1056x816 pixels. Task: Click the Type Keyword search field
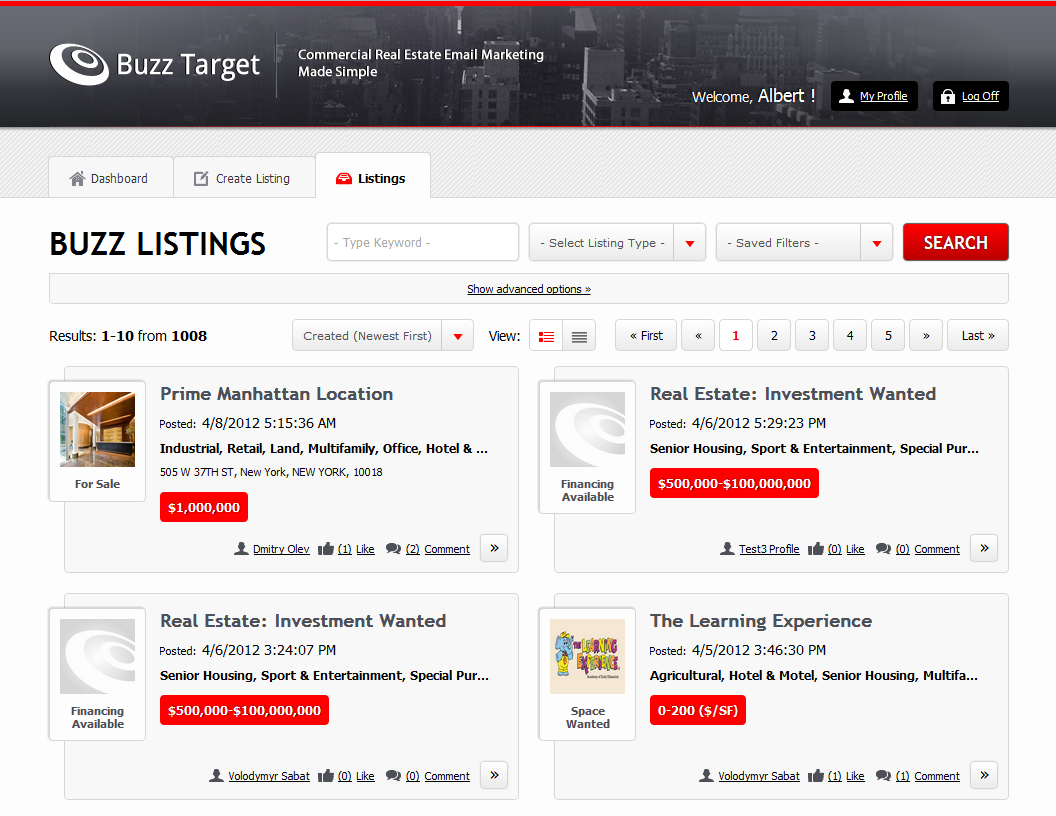[x=422, y=243]
